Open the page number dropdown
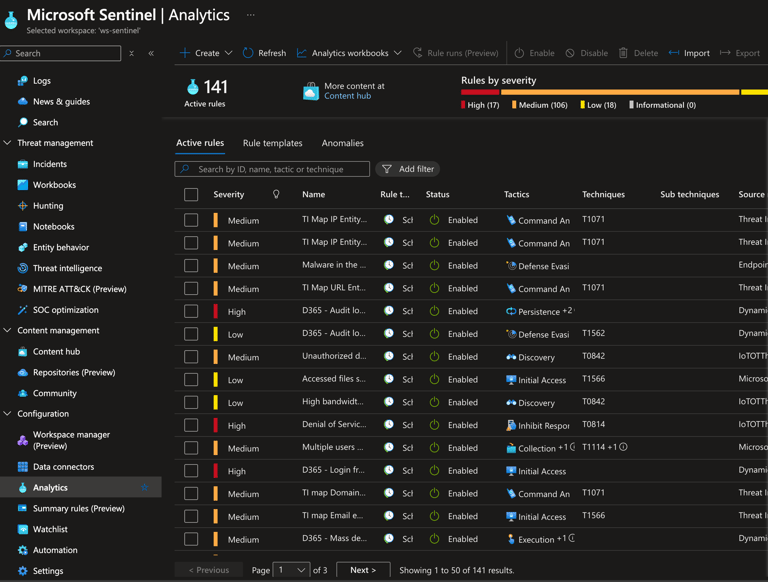Screen dimensions: 768x582 [x=291, y=570]
